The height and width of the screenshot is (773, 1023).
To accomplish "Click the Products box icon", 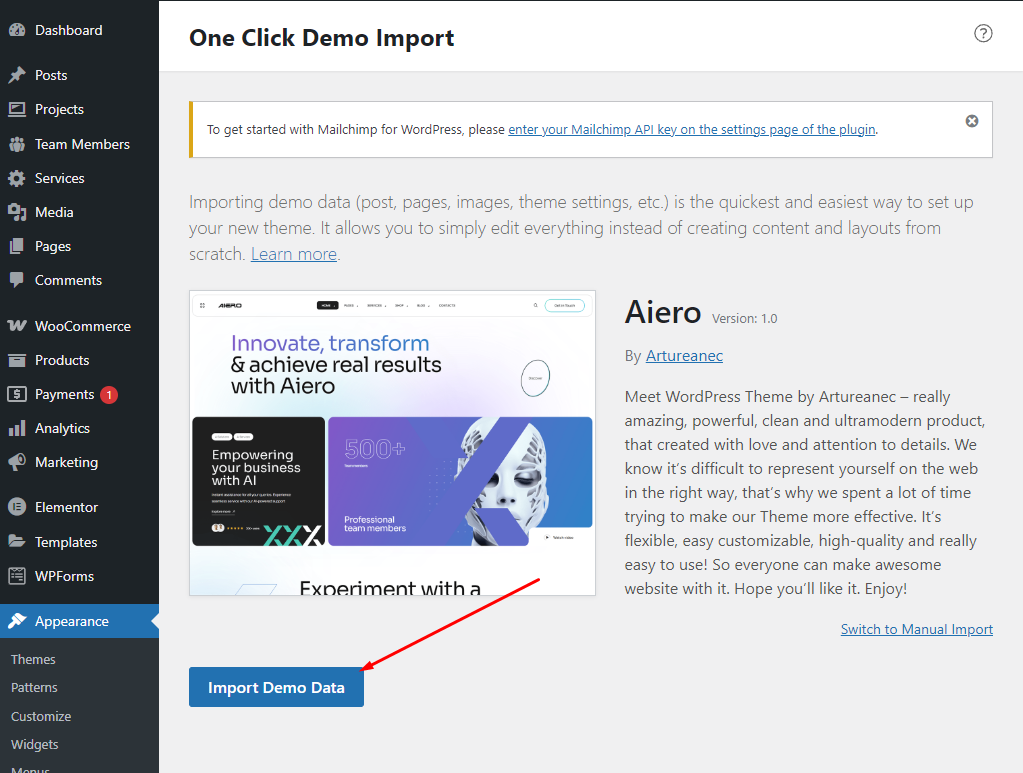I will point(17,360).
